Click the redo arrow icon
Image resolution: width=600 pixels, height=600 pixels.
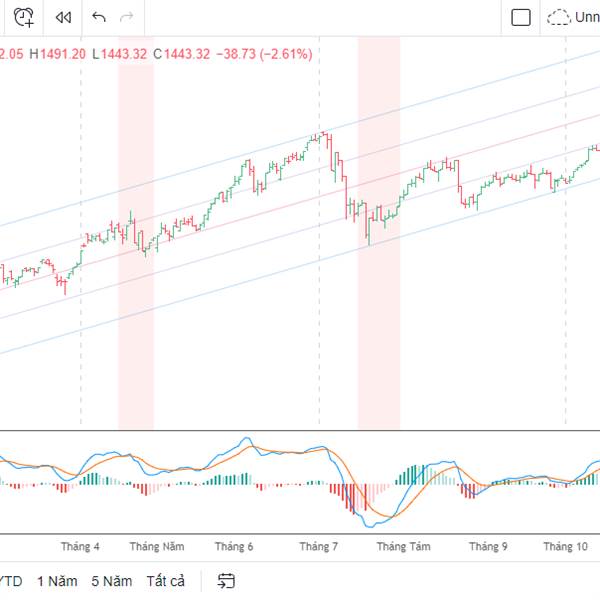[x=126, y=17]
